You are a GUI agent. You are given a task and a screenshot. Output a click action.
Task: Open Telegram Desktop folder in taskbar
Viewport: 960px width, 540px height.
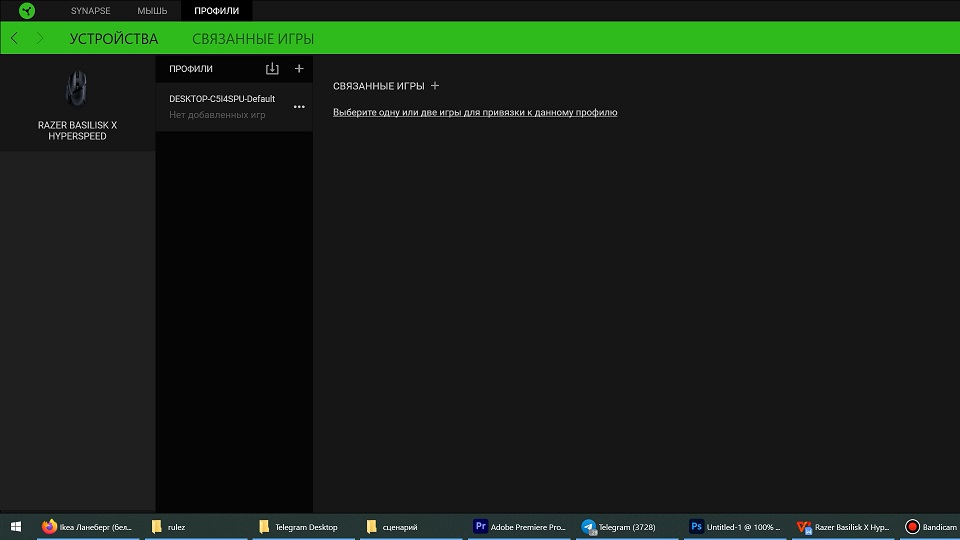click(x=304, y=527)
